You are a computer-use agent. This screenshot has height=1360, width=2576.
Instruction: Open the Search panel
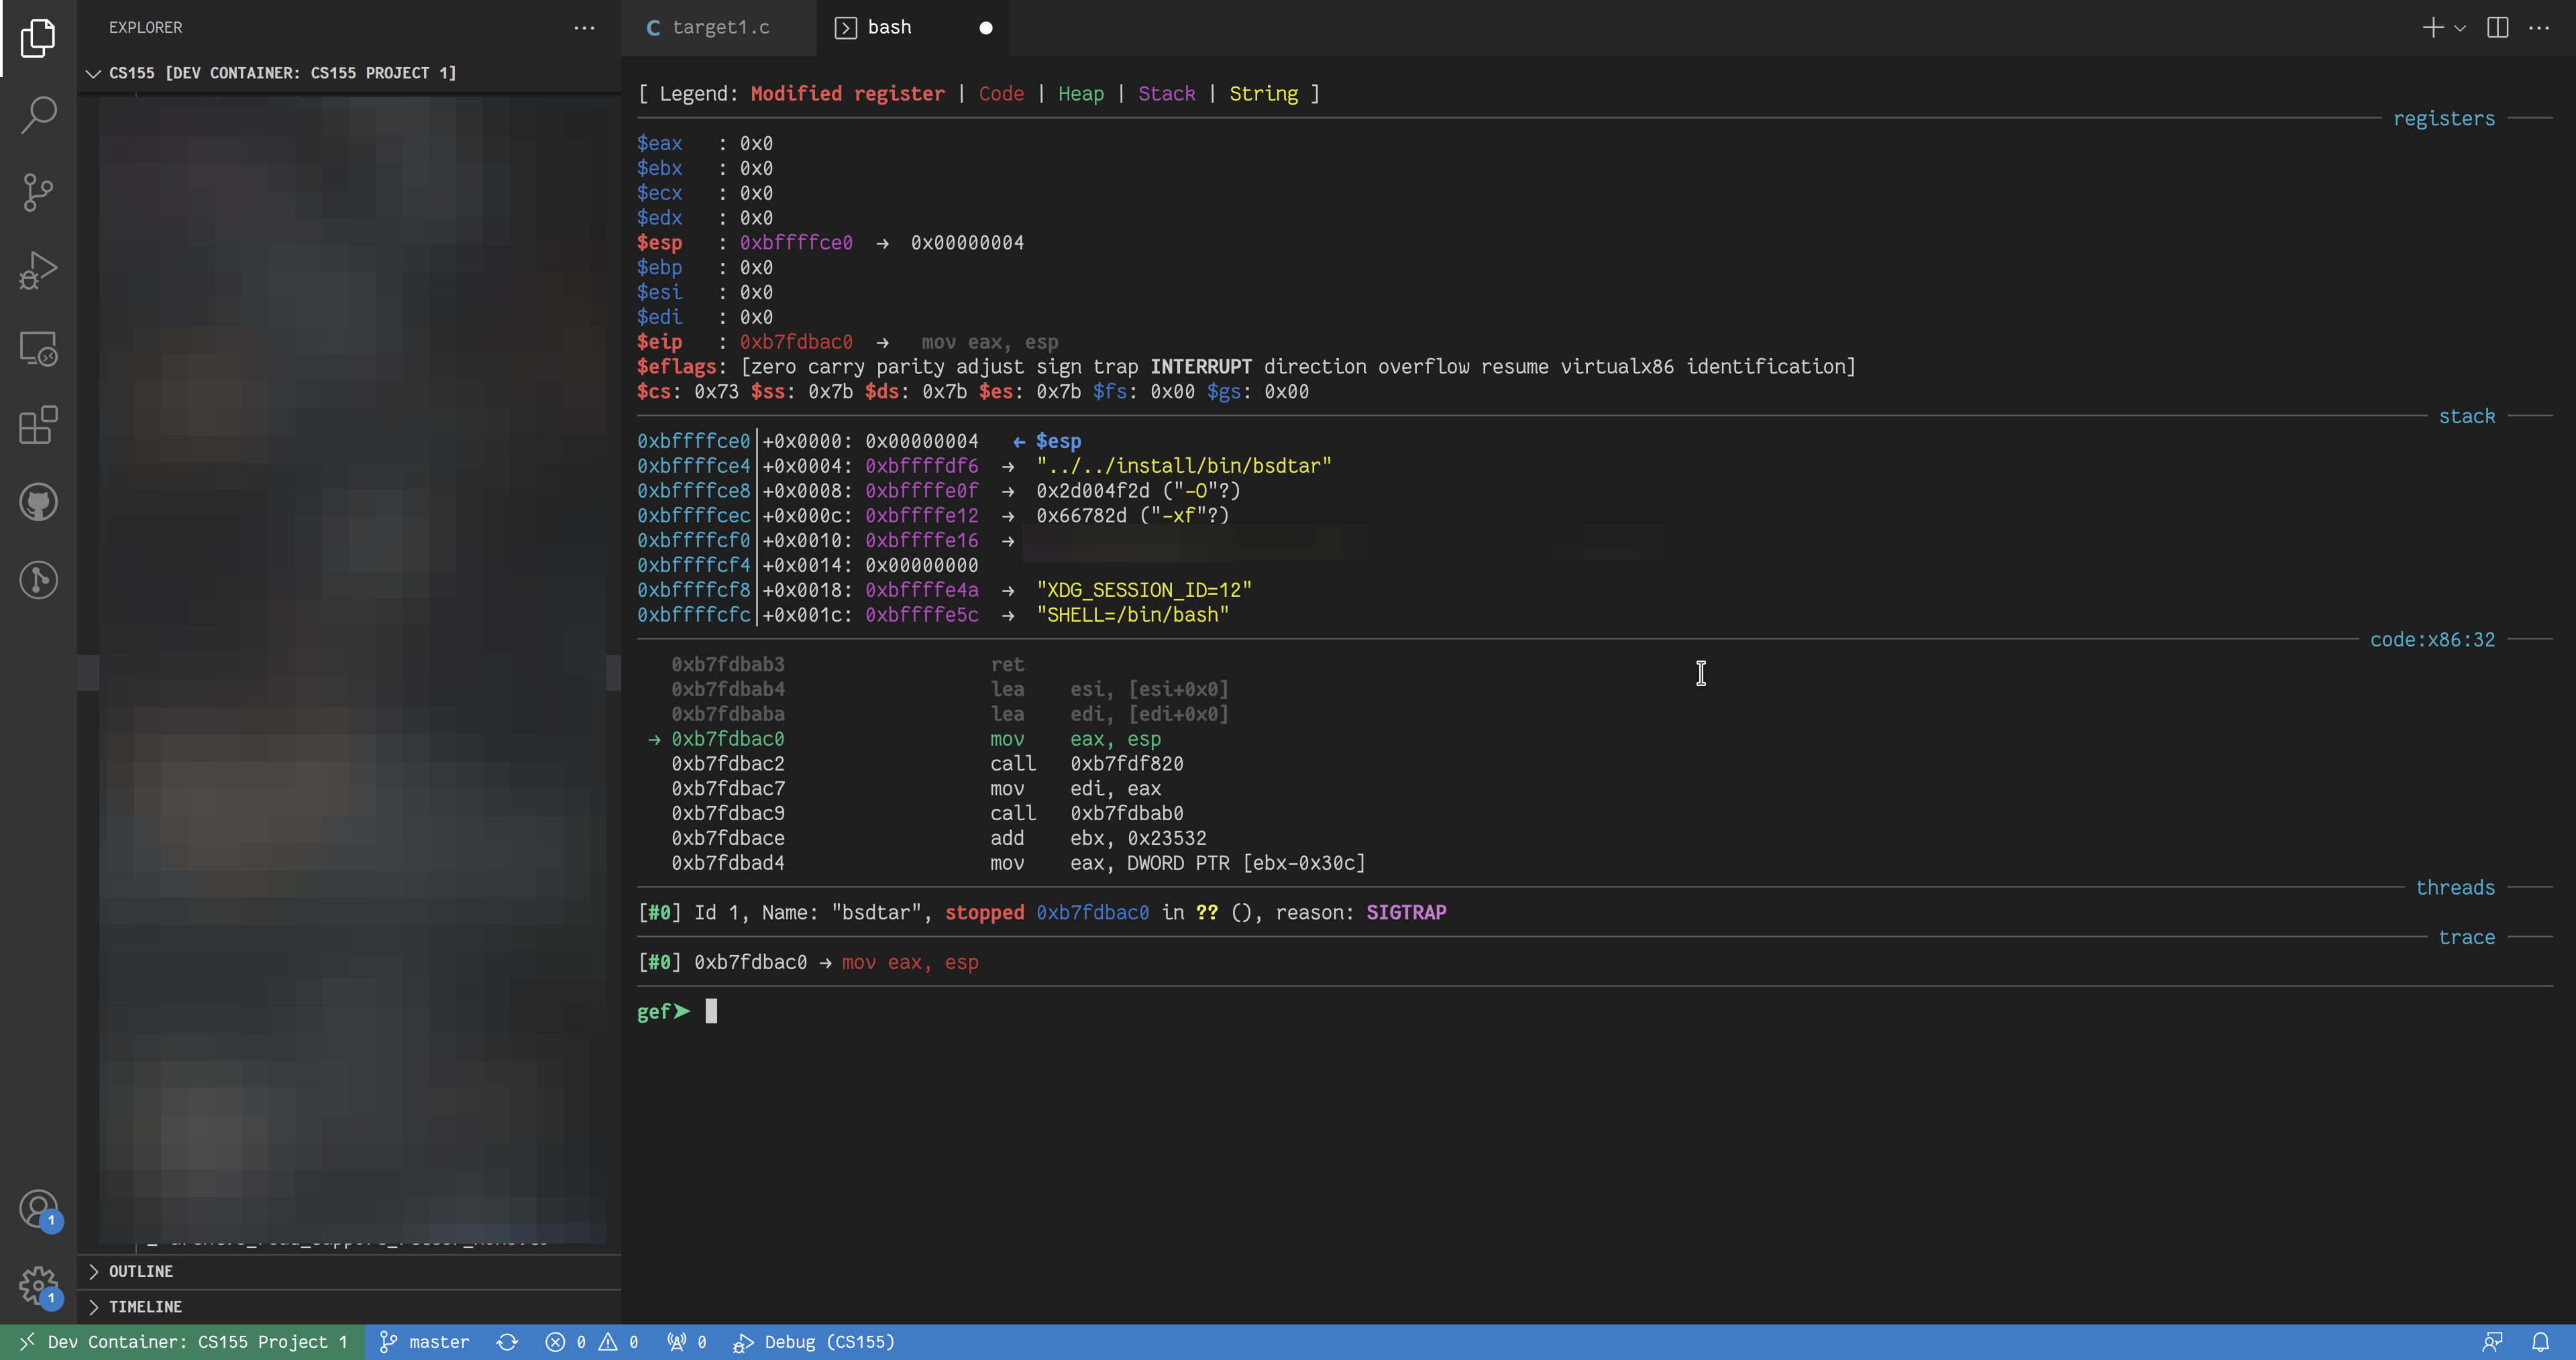point(38,114)
